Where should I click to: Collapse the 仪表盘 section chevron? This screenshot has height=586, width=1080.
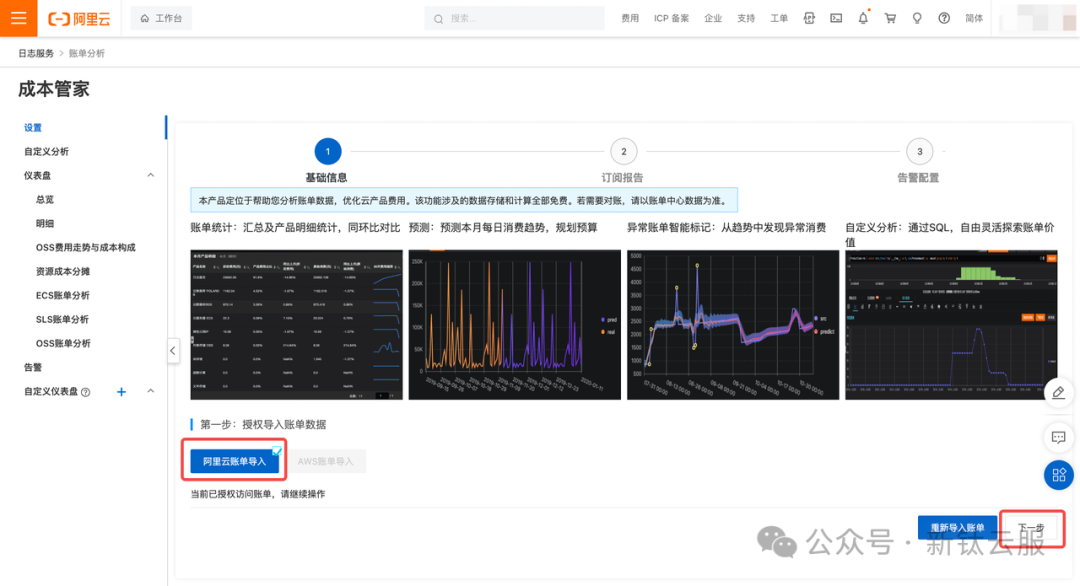coord(150,176)
